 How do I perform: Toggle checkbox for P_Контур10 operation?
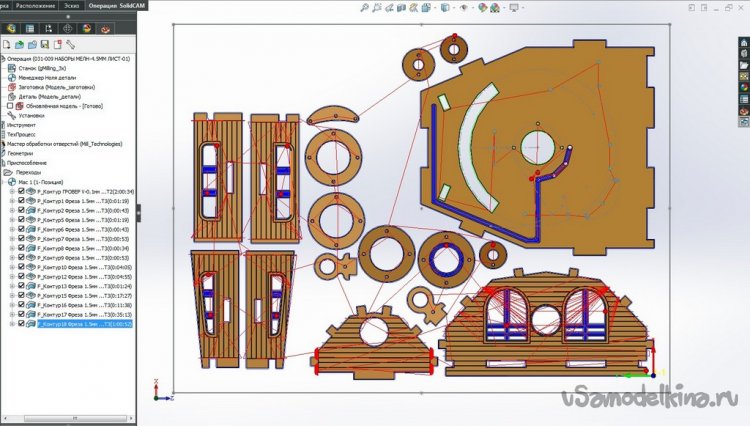point(22,267)
